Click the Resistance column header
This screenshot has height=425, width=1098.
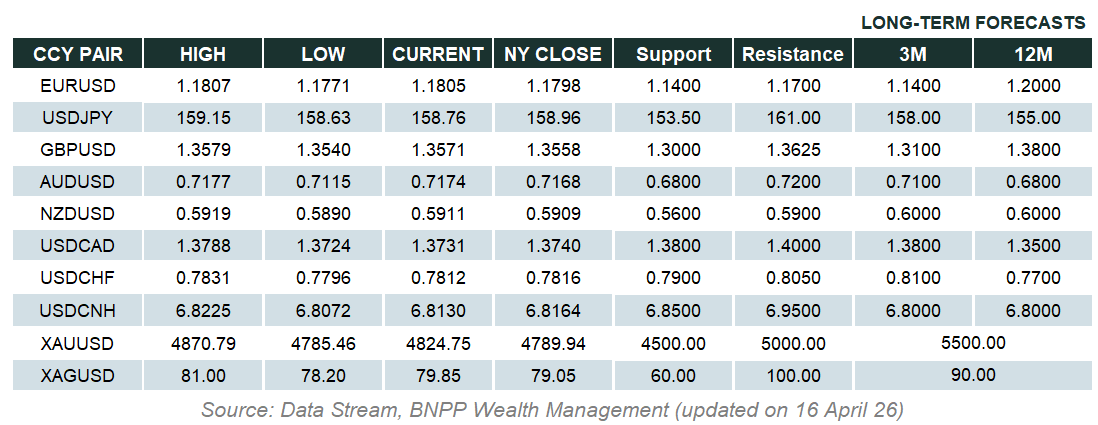point(793,54)
